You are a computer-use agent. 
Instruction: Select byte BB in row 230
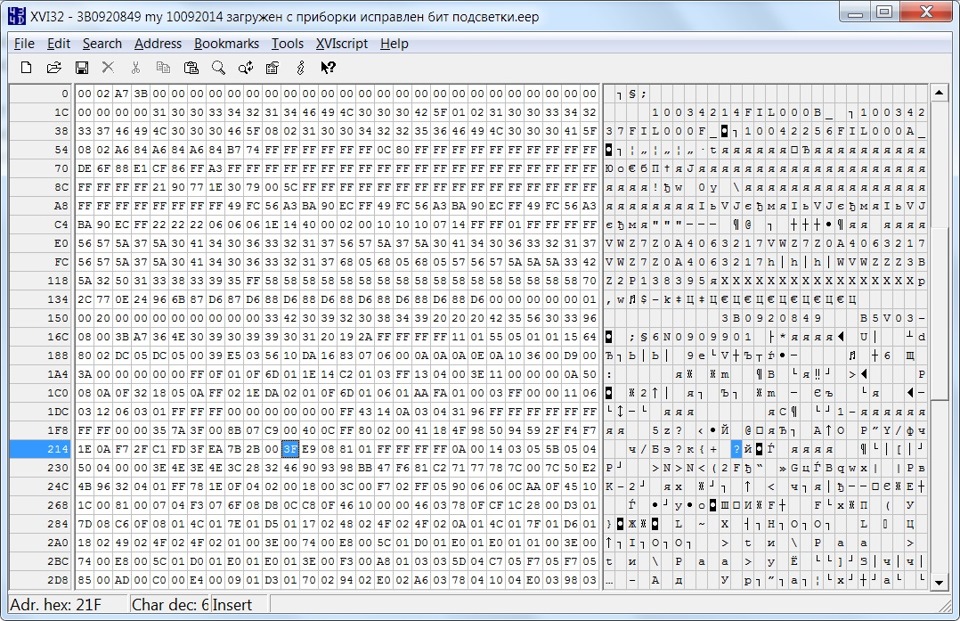pyautogui.click(x=365, y=468)
